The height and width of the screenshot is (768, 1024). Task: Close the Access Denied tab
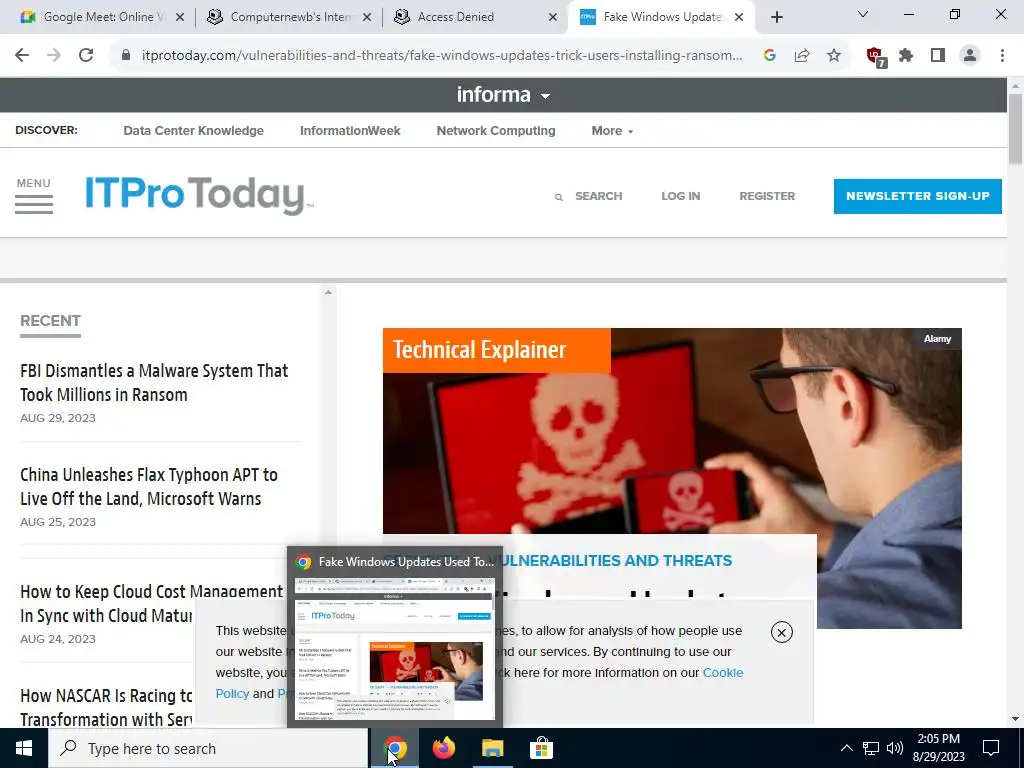(553, 18)
